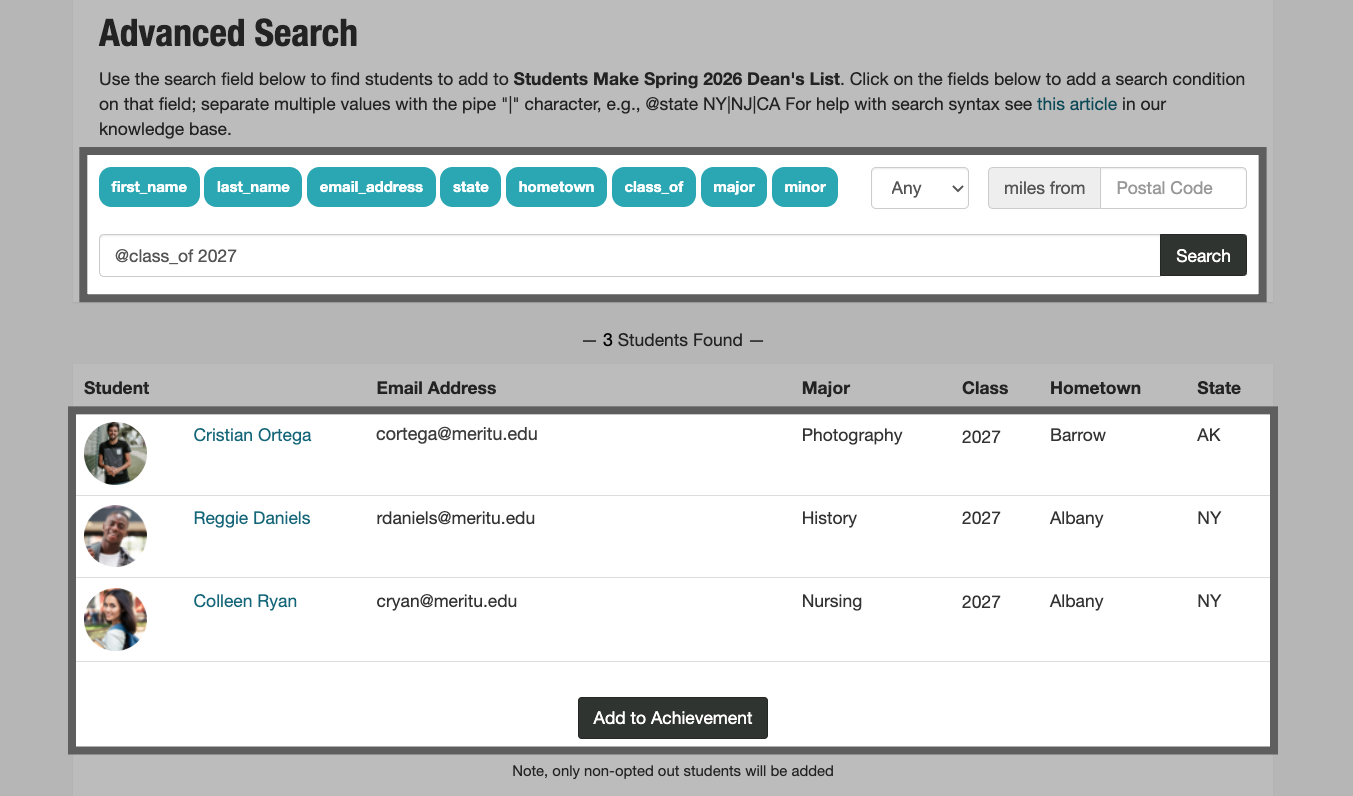The image size is (1353, 796).
Task: Add the major field to the search
Action: tap(733, 187)
